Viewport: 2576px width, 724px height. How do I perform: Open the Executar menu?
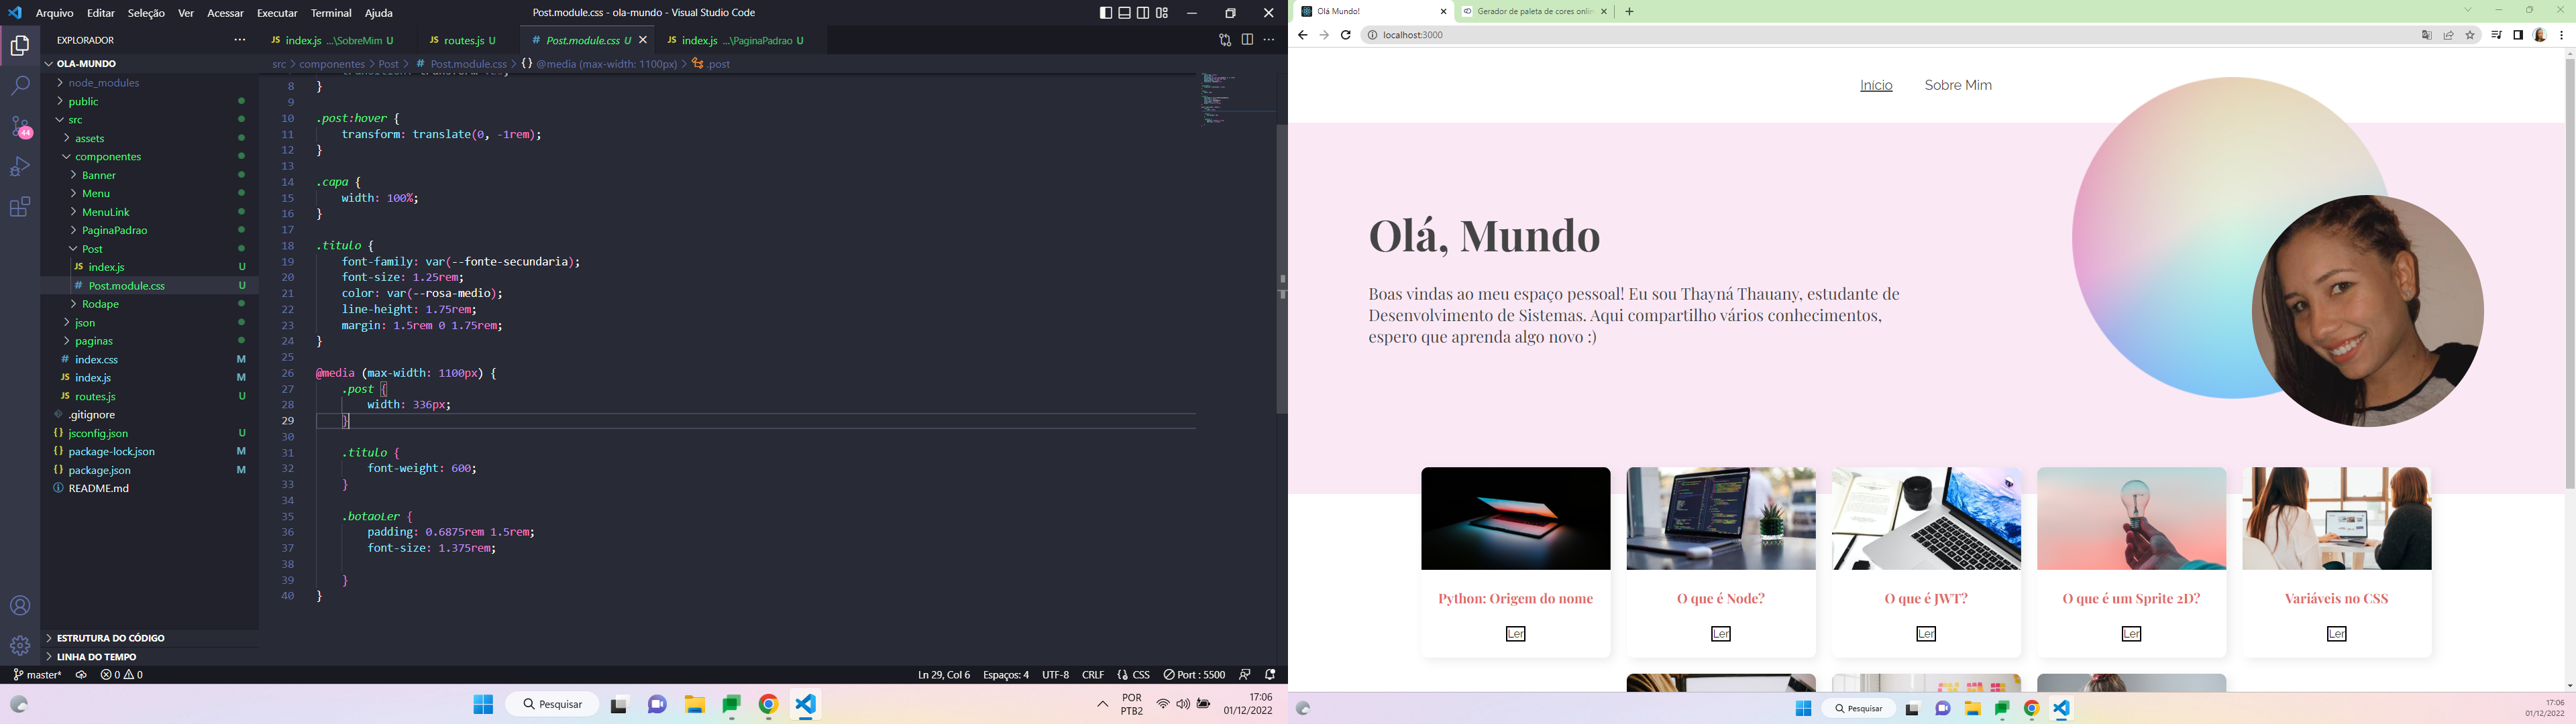pyautogui.click(x=277, y=13)
